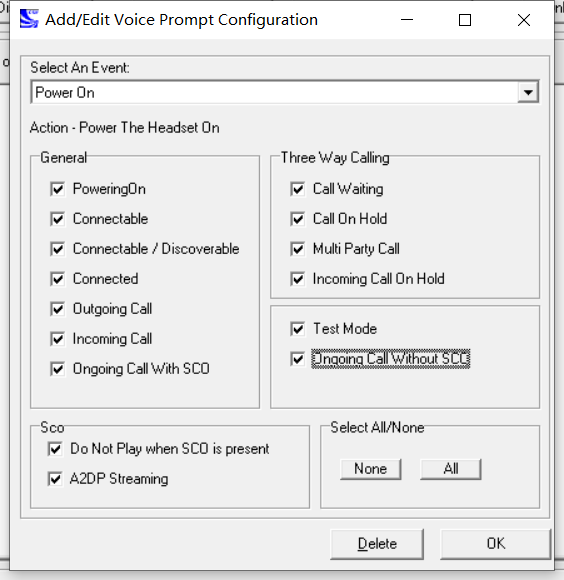Toggle Do Not Play when SCO present

pos(55,449)
